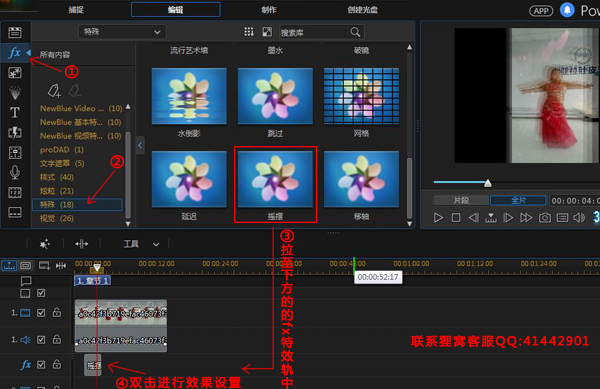Click the library menu icon beside search

coord(267,32)
